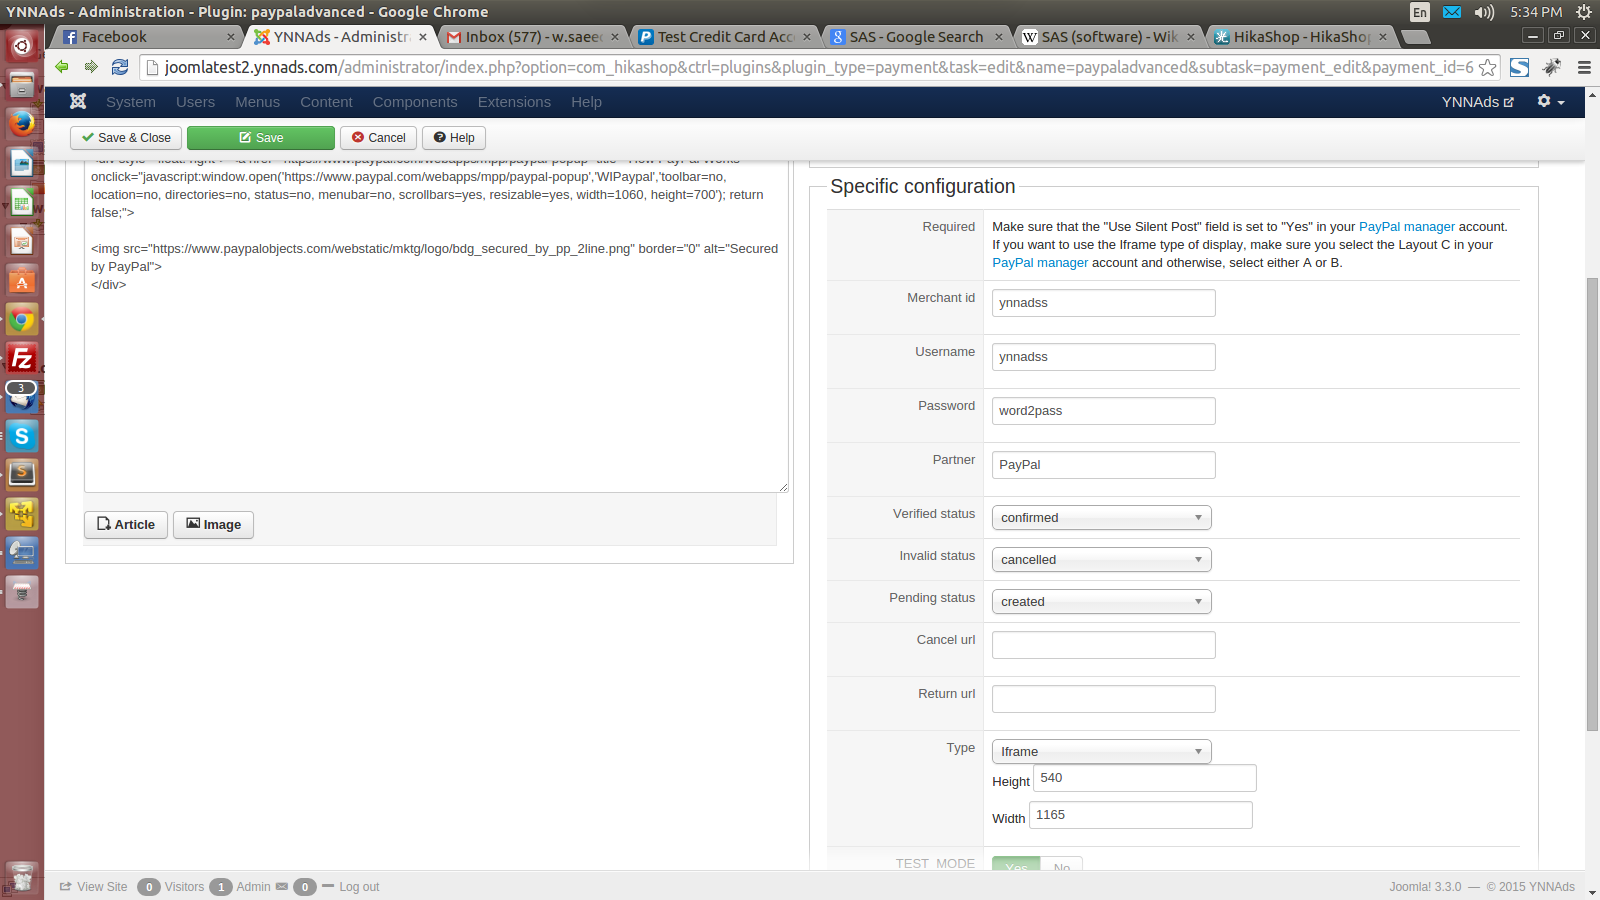Click the Help toolbar button
This screenshot has height=900, width=1600.
coord(454,138)
